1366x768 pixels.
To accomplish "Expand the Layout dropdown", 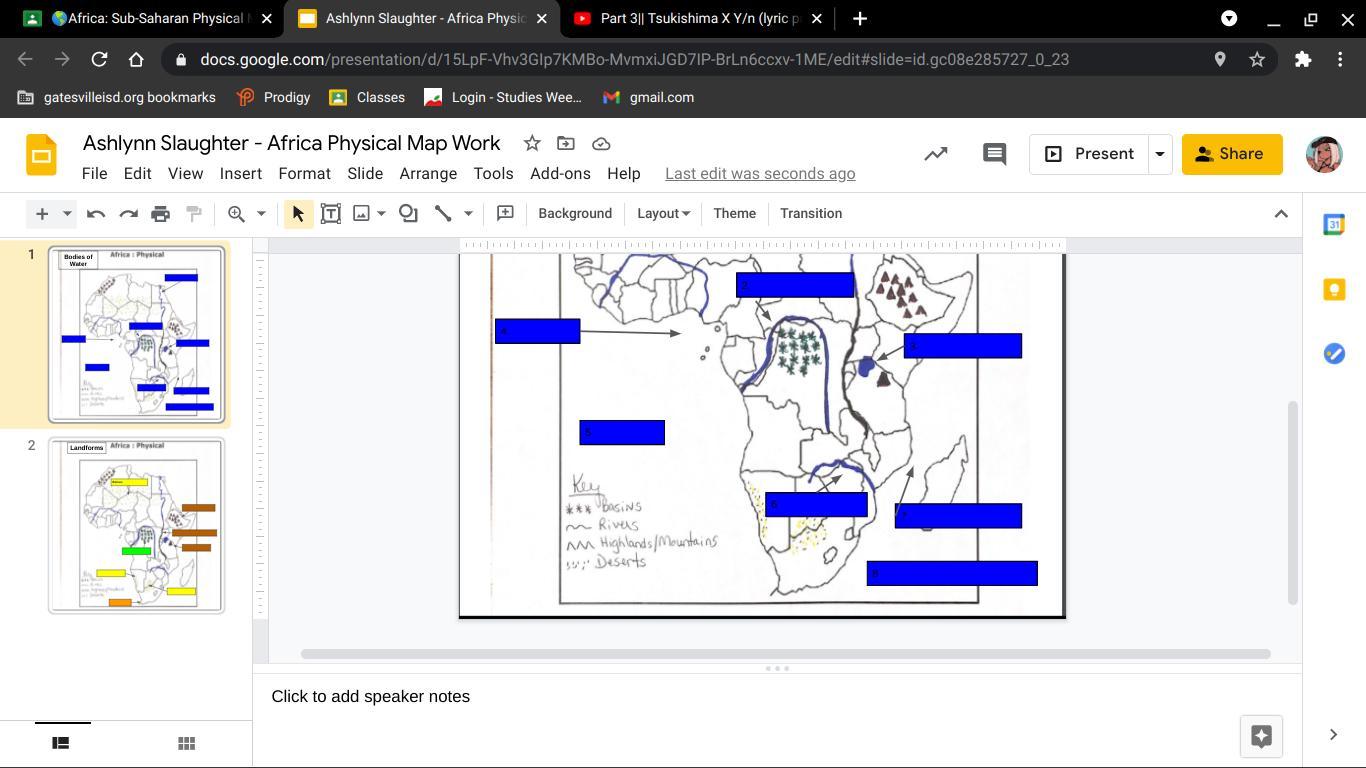I will click(x=663, y=213).
